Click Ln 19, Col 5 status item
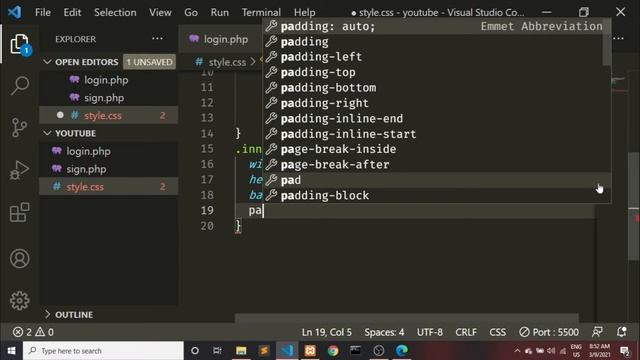 click(327, 332)
